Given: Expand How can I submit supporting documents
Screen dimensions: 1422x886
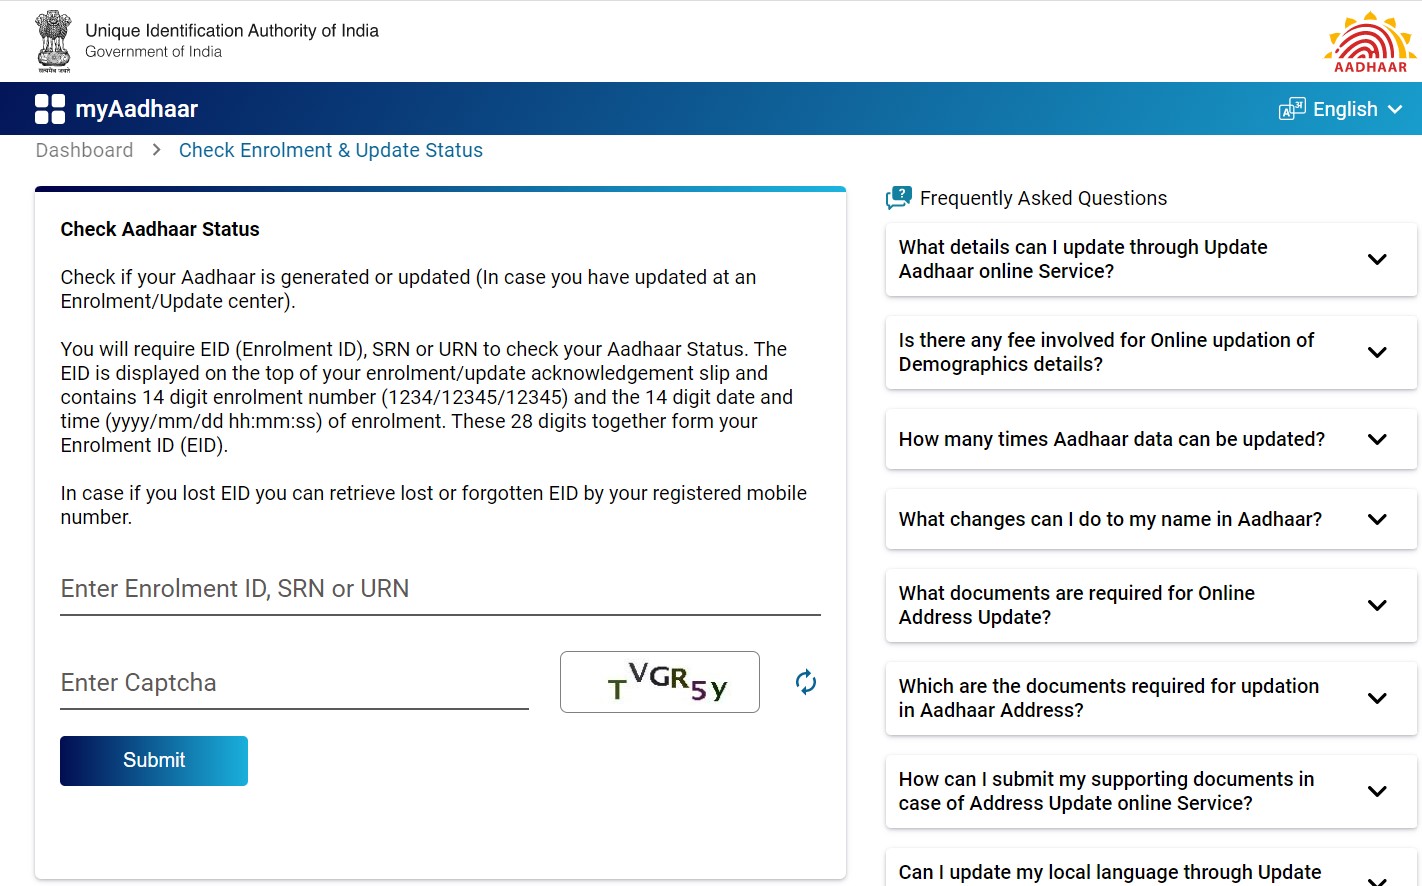Looking at the screenshot, I should pyautogui.click(x=1376, y=791).
